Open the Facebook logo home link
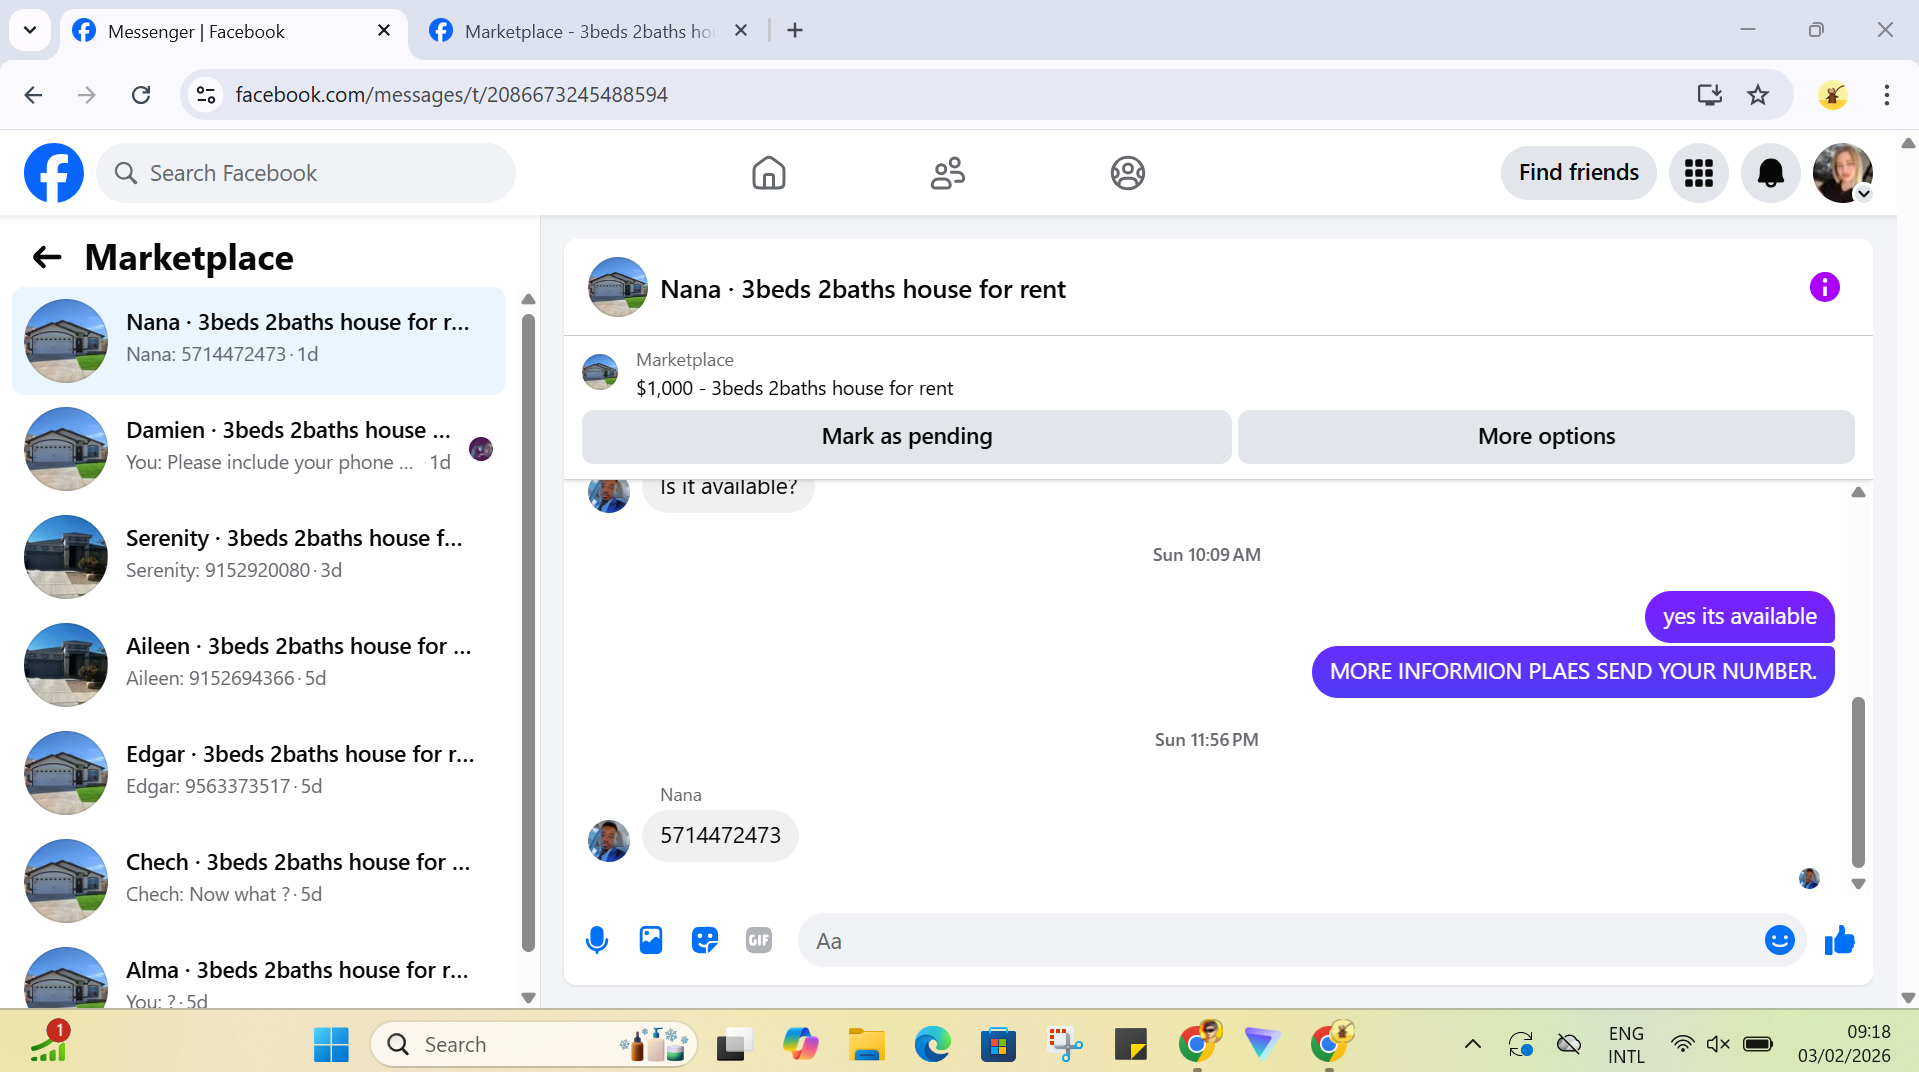 (x=54, y=173)
